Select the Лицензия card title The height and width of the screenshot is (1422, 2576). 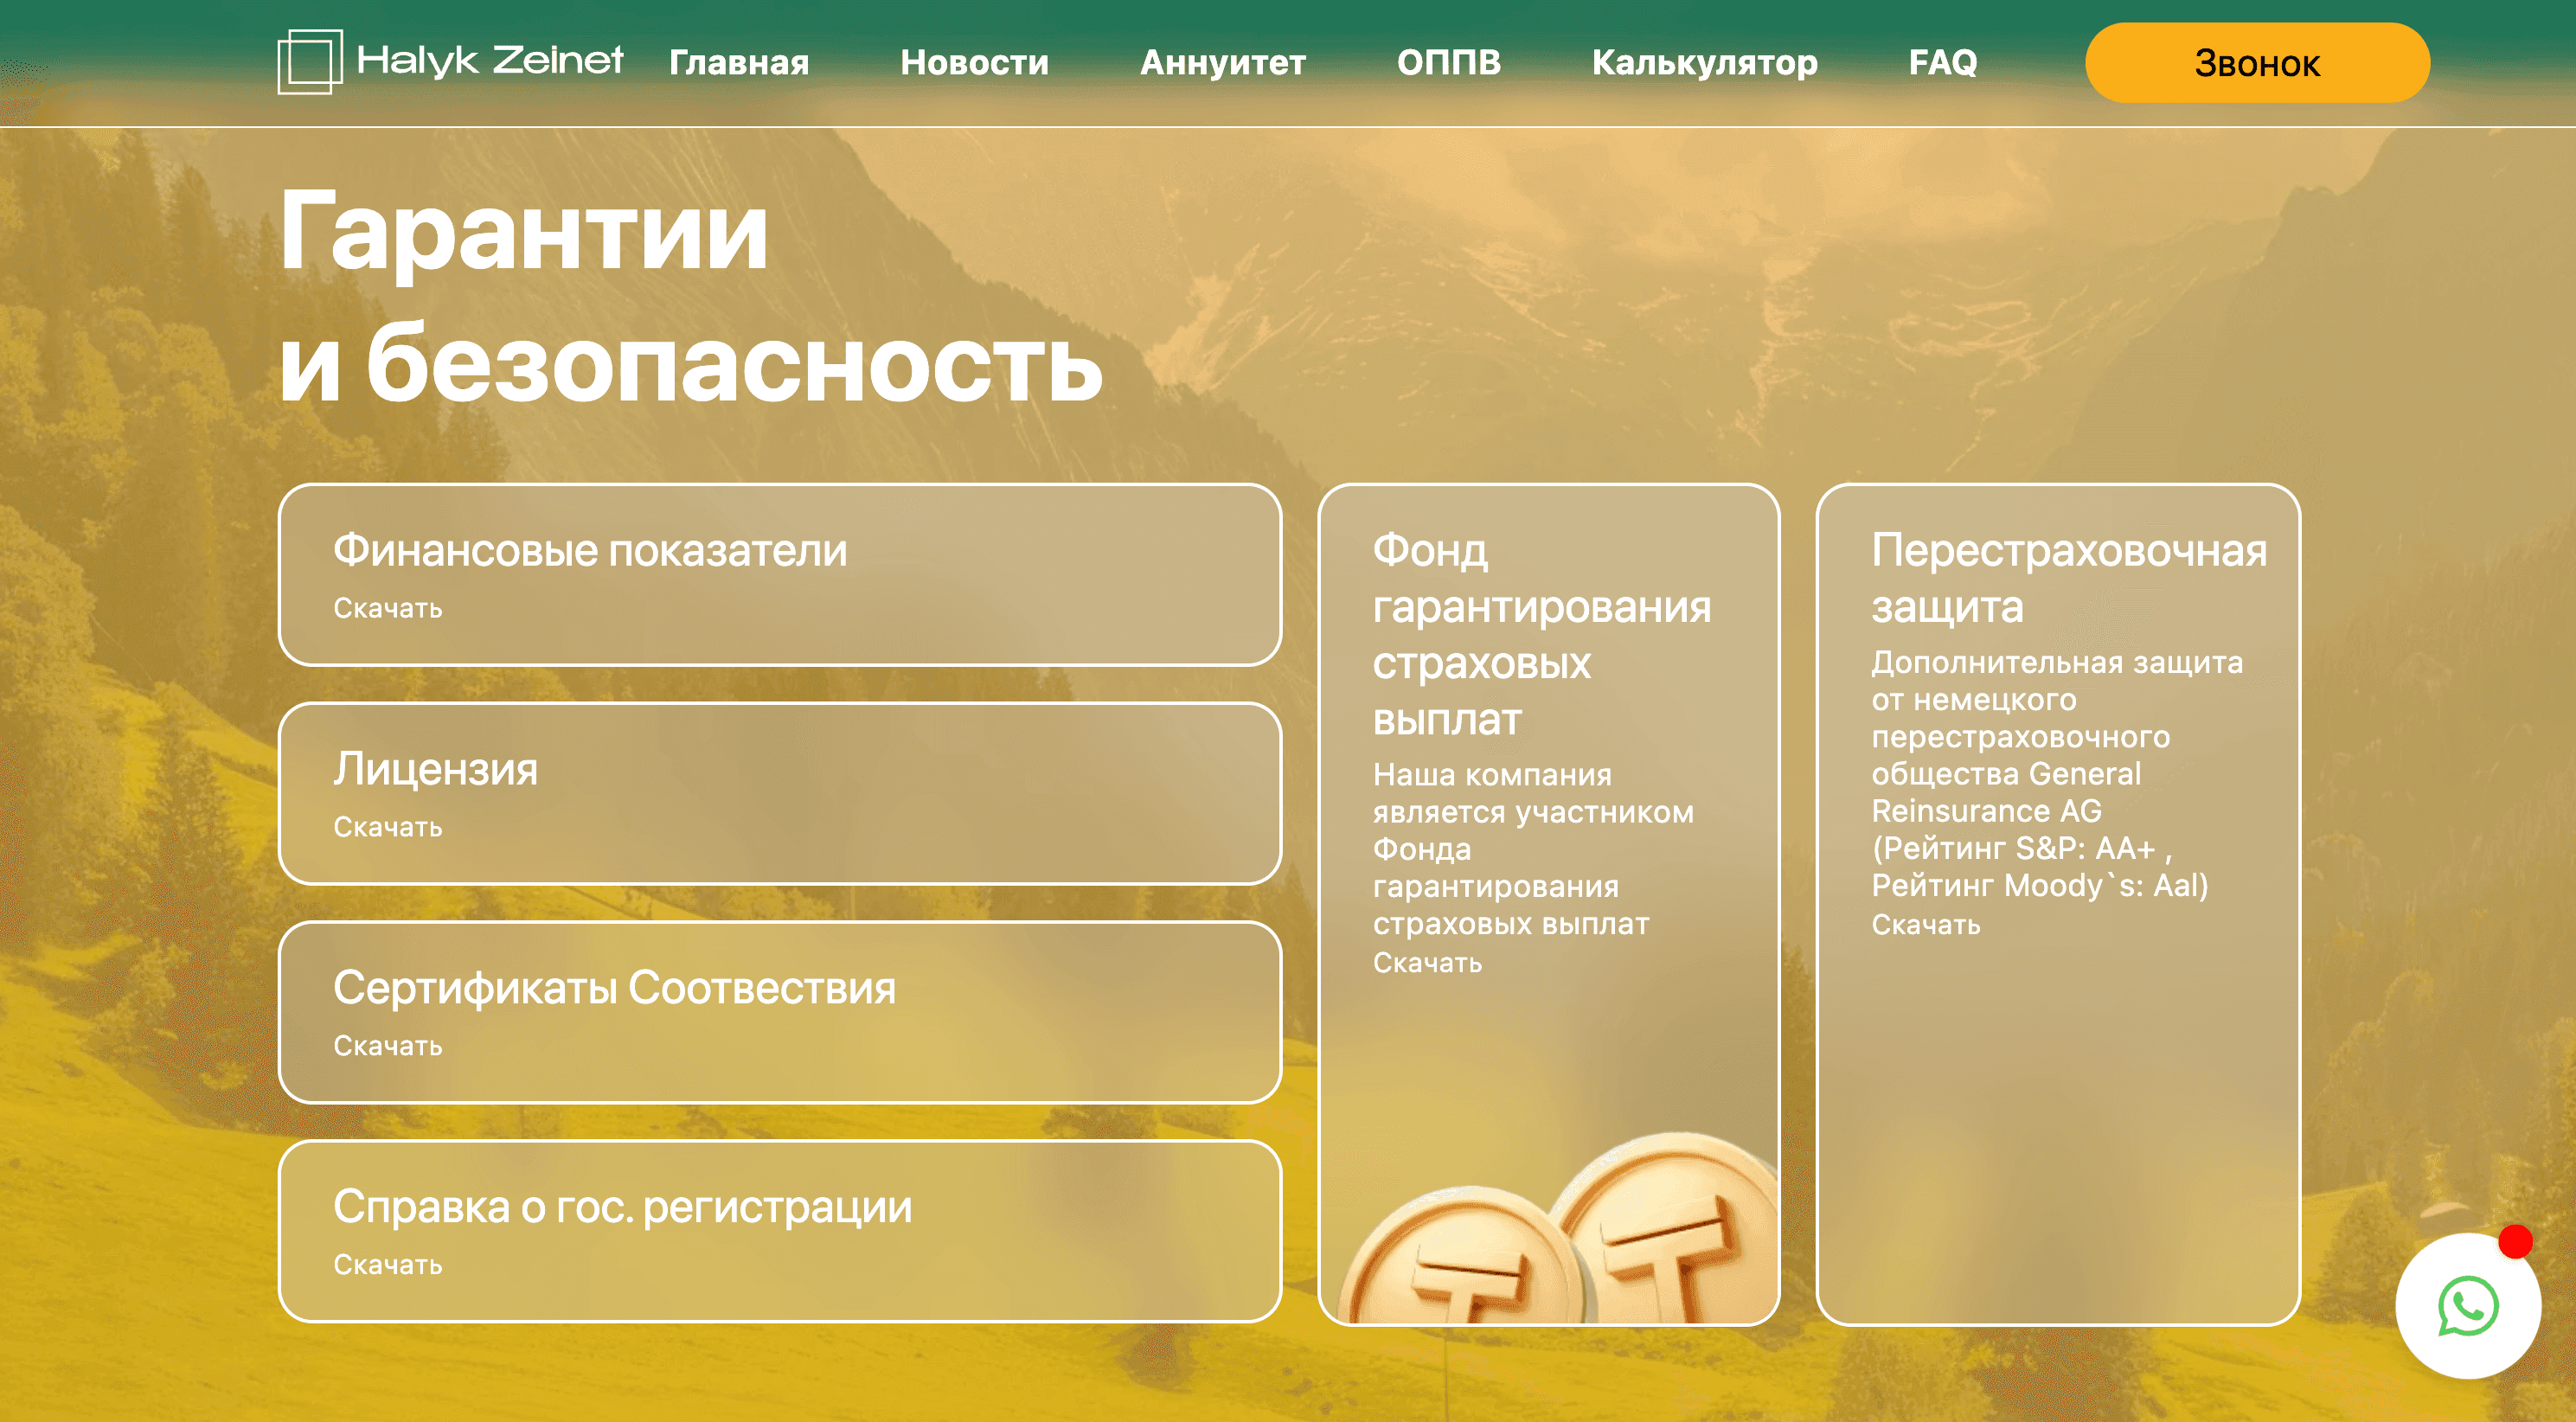pyautogui.click(x=435, y=769)
